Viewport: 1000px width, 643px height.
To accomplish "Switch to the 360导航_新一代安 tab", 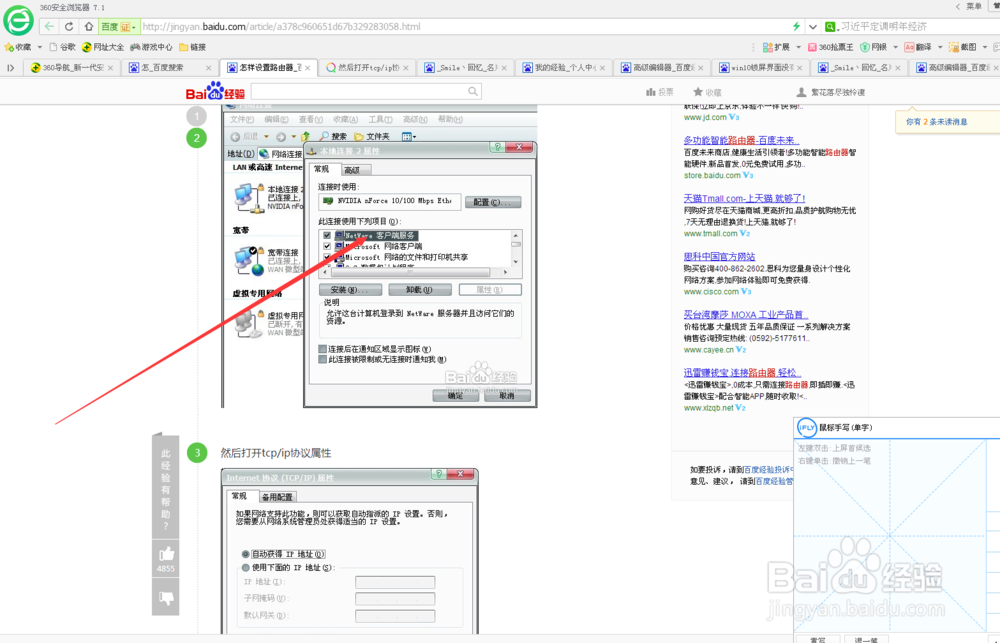I will [71, 67].
